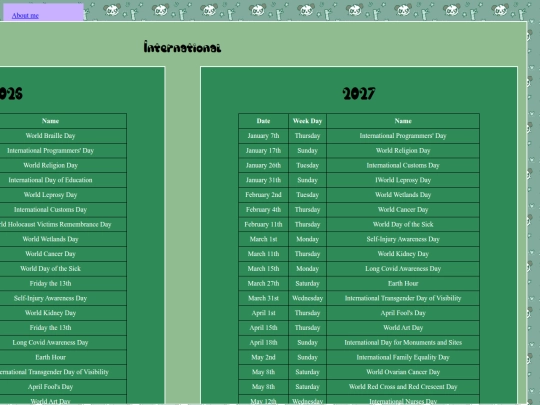Select the January 7th date cell
Image resolution: width=540 pixels, height=405 pixels.
tap(263, 136)
